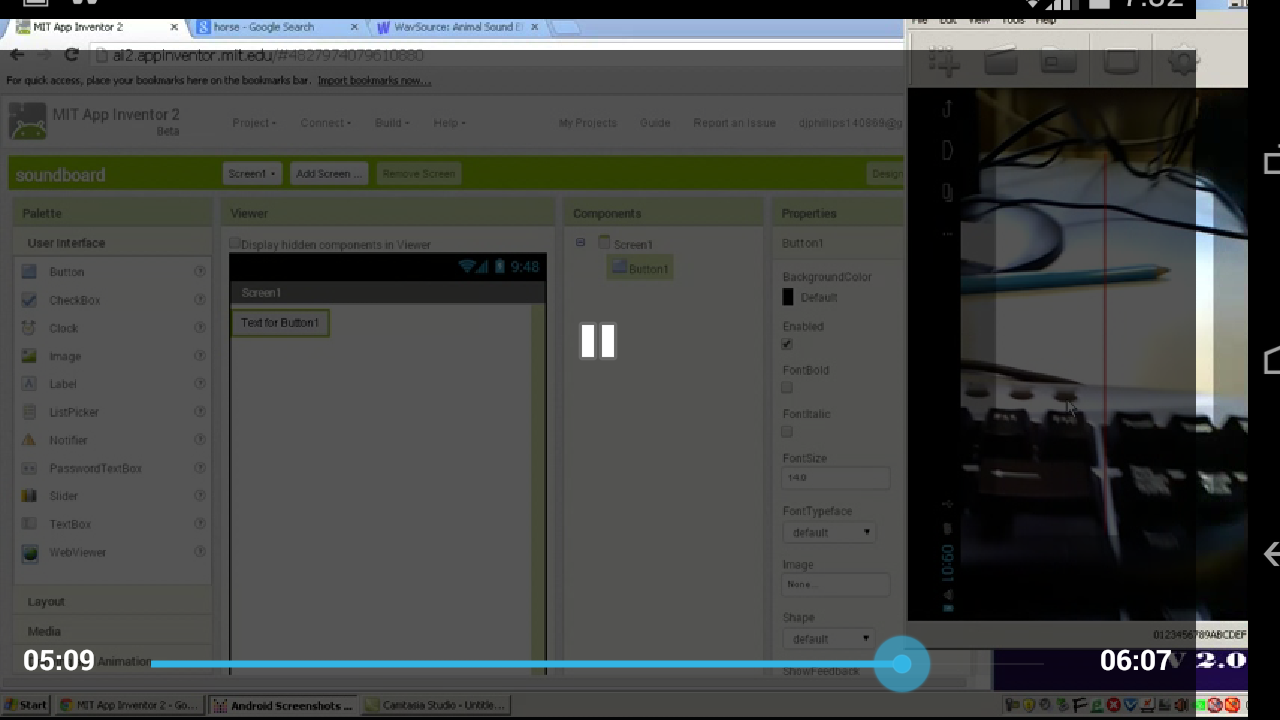Click the Remove Screen button
Screen dimensions: 1280x720
pyautogui.click(x=418, y=174)
